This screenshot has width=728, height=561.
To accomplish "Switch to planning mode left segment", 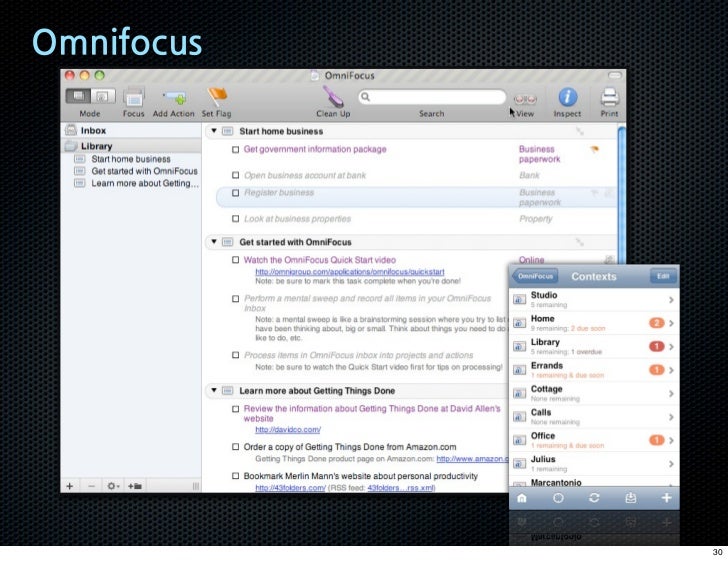I will [x=78, y=96].
